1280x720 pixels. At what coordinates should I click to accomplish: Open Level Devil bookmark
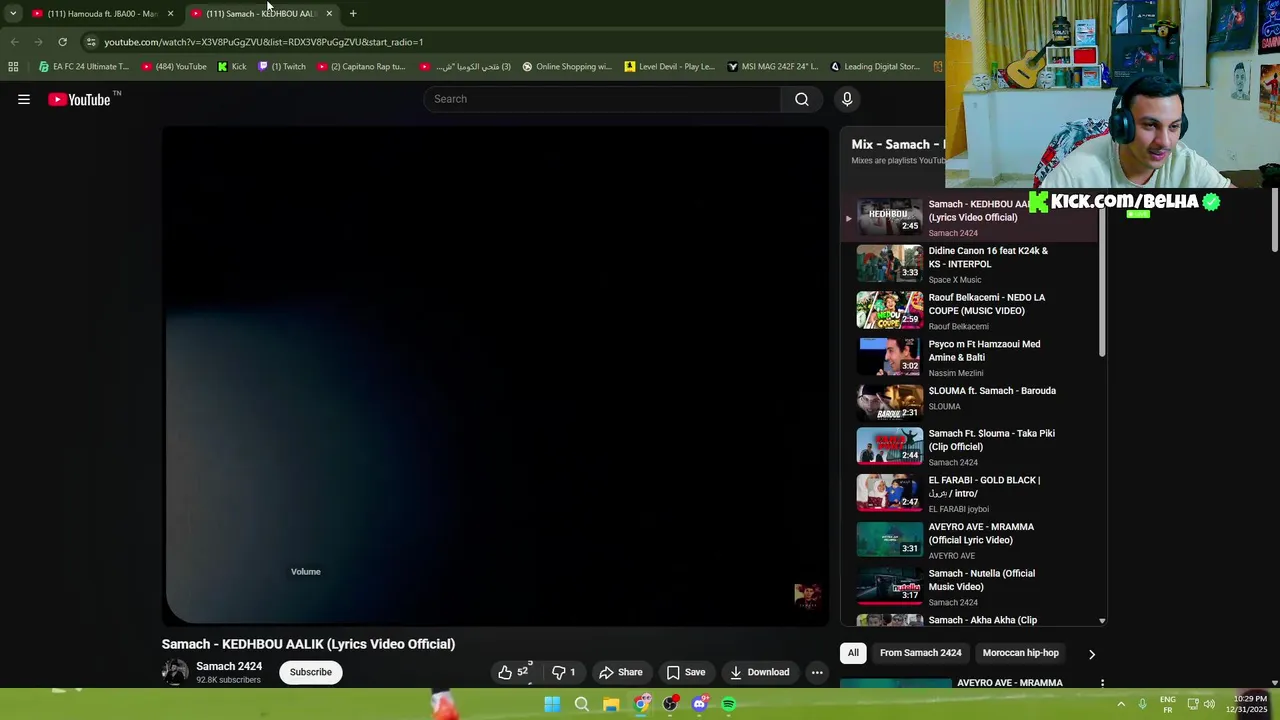click(670, 67)
